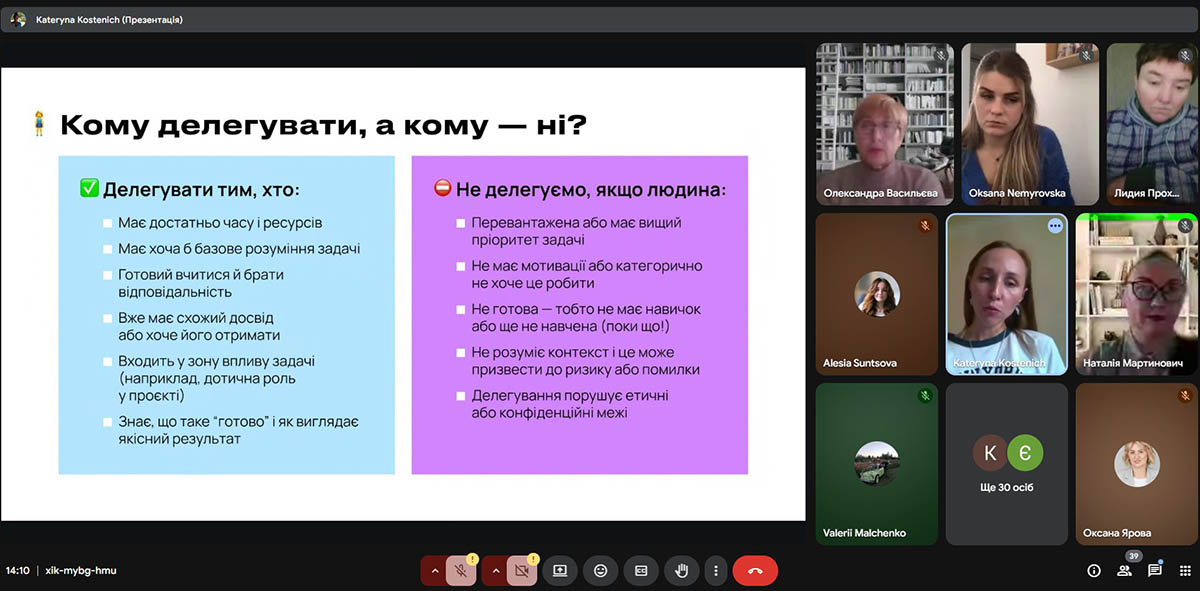Viewport: 1200px width, 591px height.
Task: Open meeting details info icon
Action: [x=1094, y=570]
